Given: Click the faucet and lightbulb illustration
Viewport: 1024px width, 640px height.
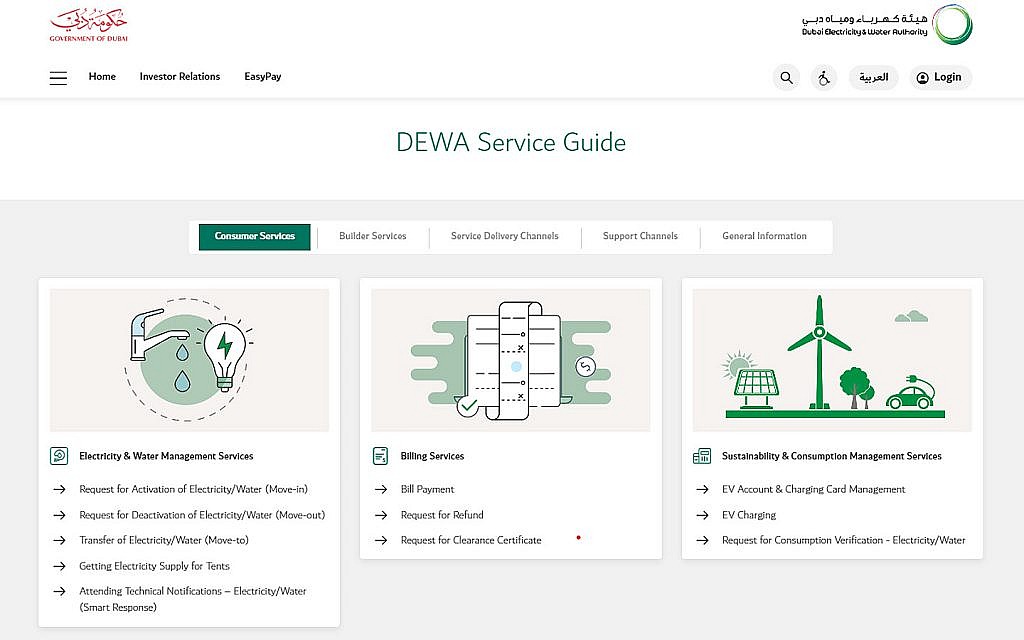Looking at the screenshot, I should click(189, 360).
